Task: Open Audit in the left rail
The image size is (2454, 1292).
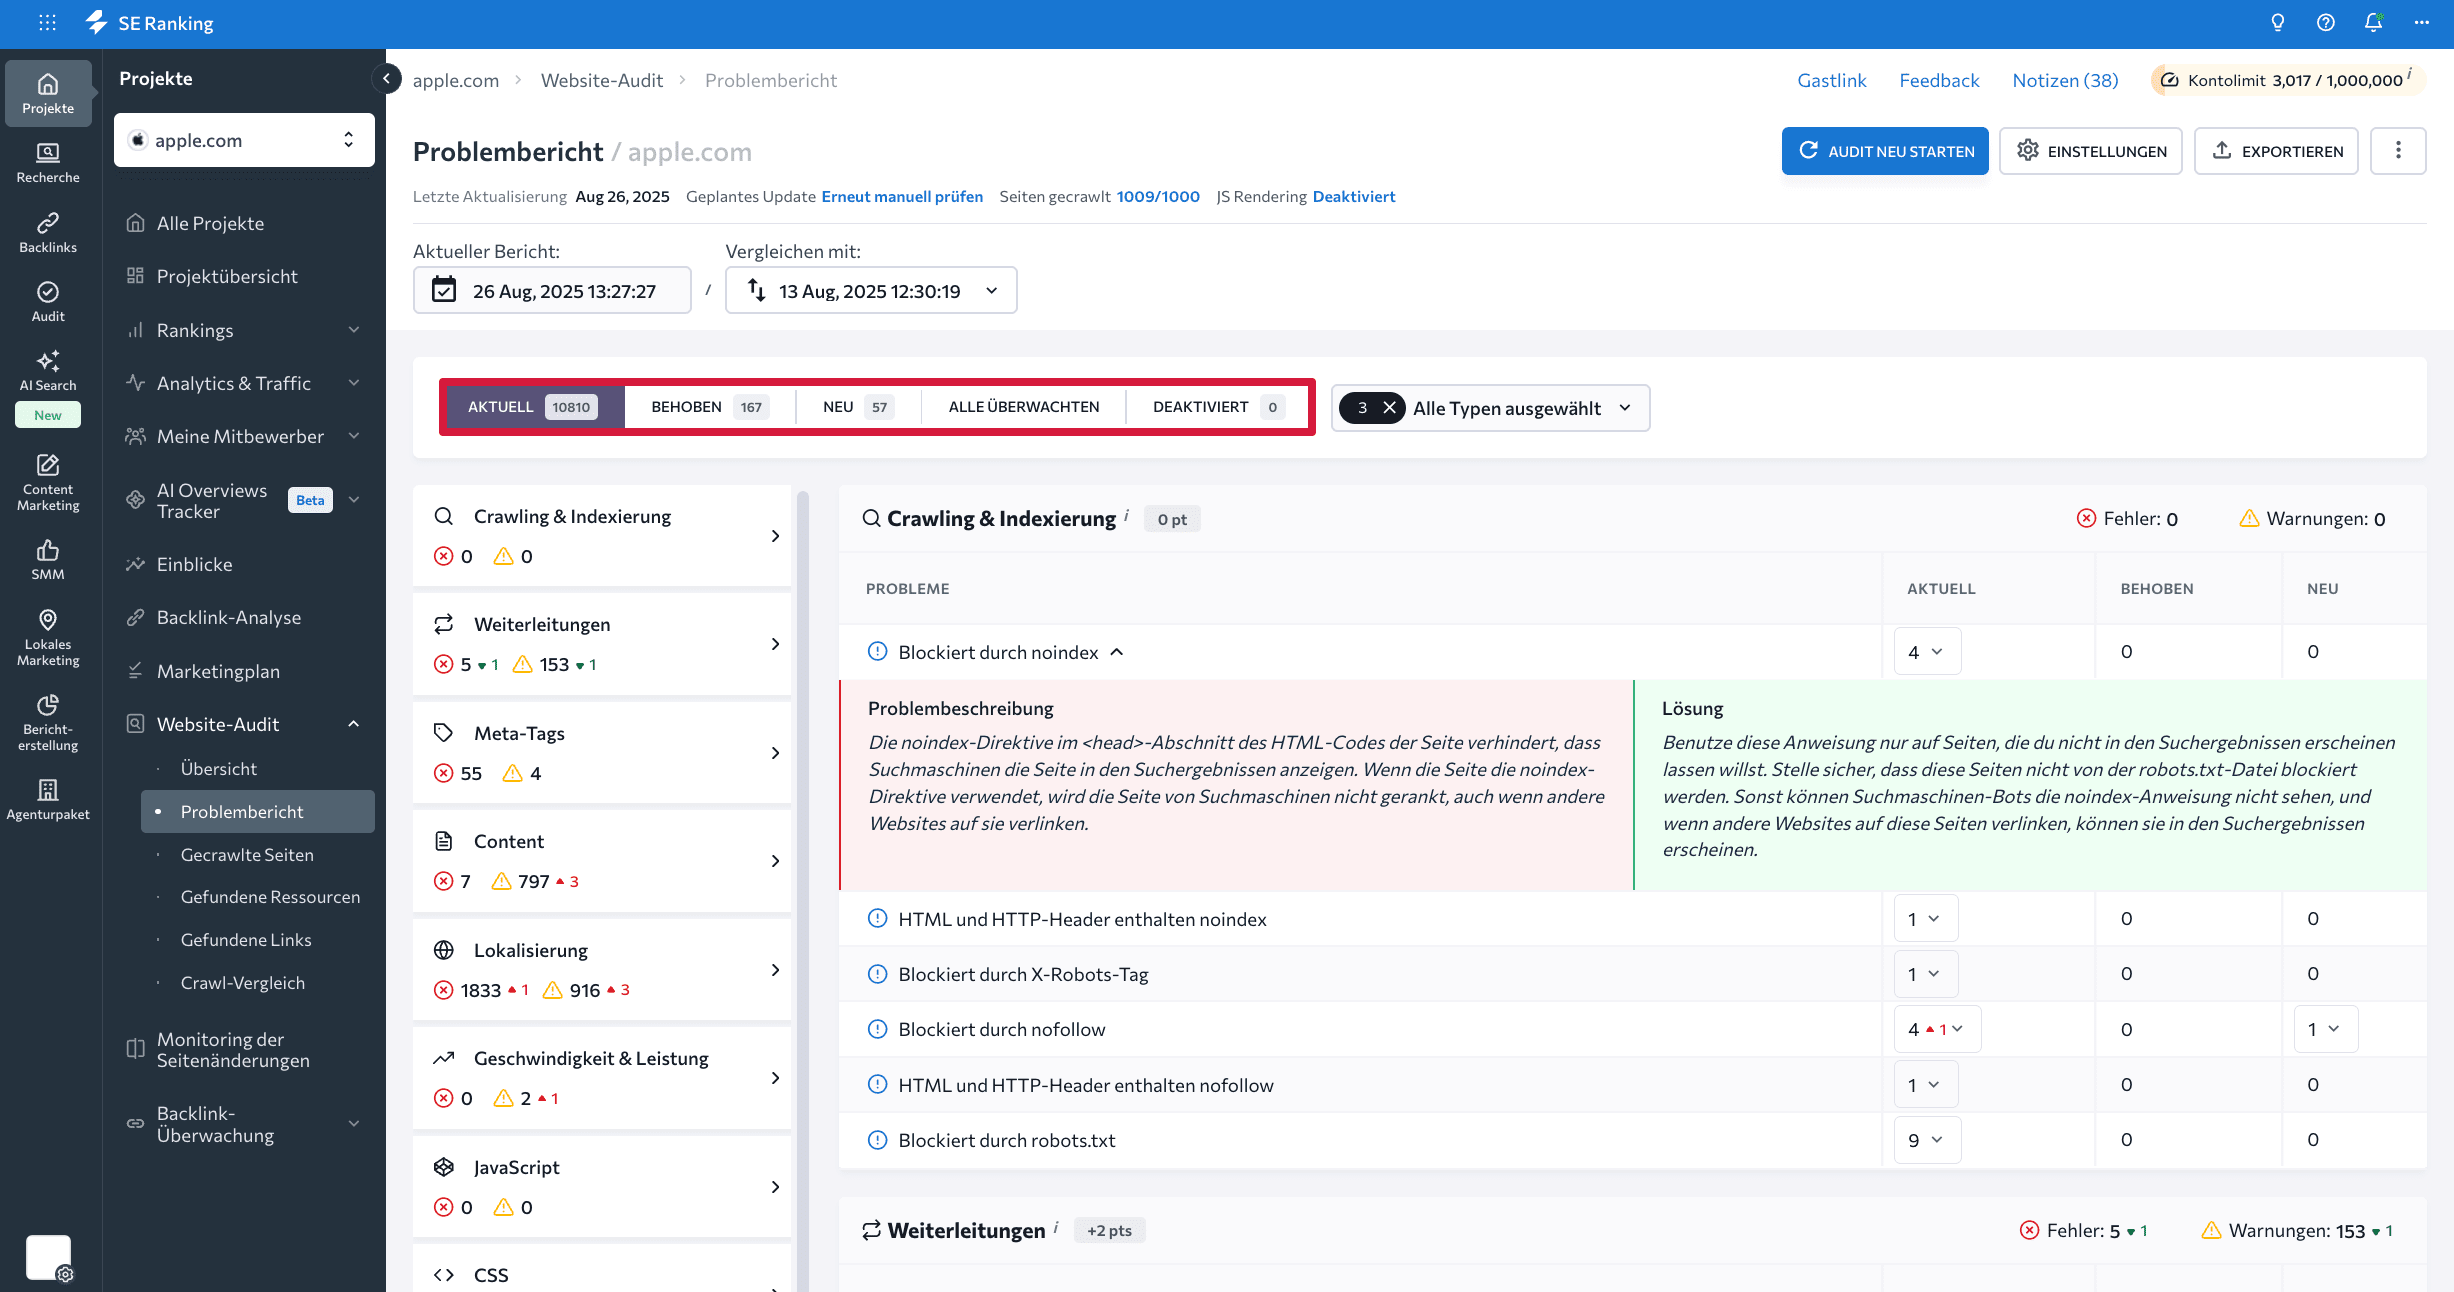Action: [x=48, y=301]
